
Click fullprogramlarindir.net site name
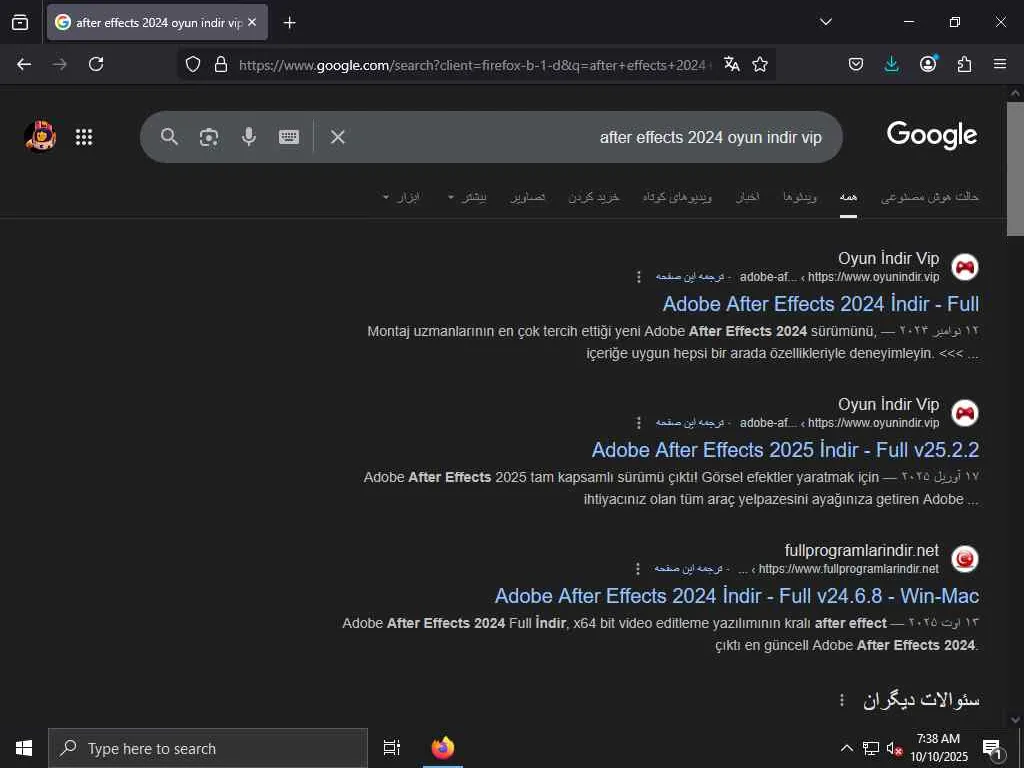pyautogui.click(x=861, y=551)
